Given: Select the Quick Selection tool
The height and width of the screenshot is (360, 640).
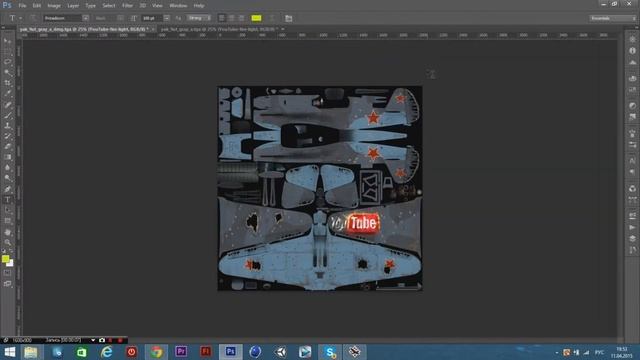Looking at the screenshot, I should (x=7, y=73).
